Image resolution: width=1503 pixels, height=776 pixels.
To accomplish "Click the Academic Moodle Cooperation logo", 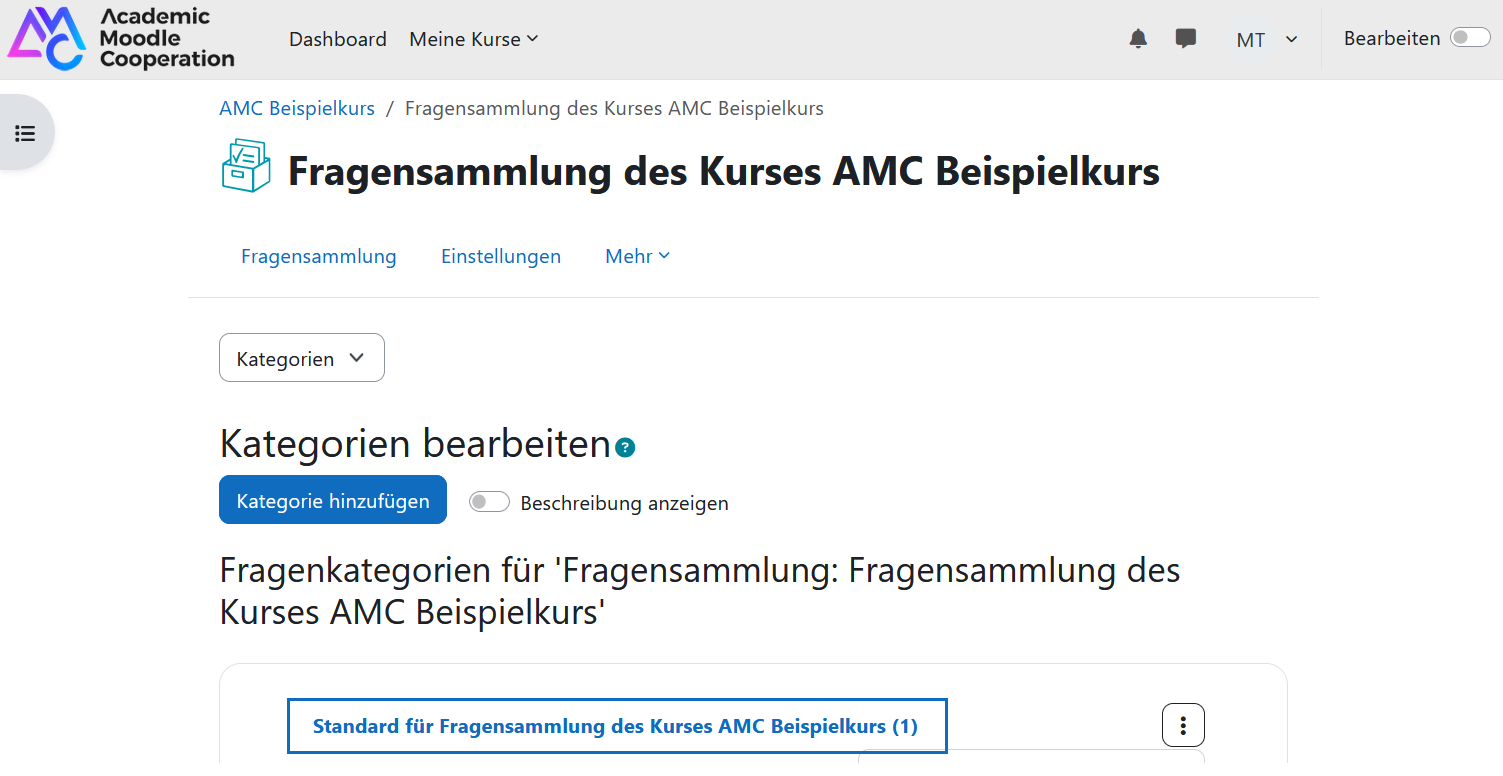I will 121,39.
